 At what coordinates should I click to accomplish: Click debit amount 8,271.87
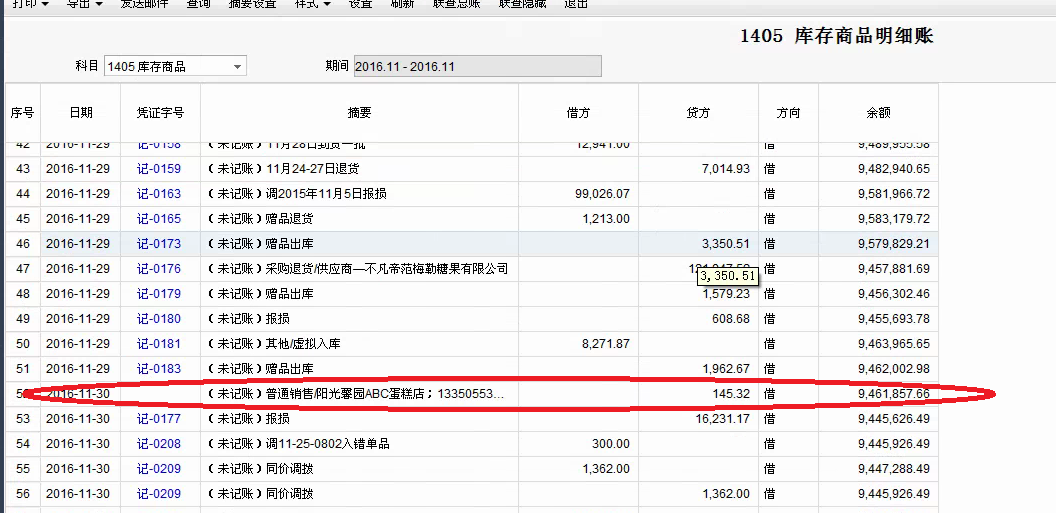click(605, 343)
